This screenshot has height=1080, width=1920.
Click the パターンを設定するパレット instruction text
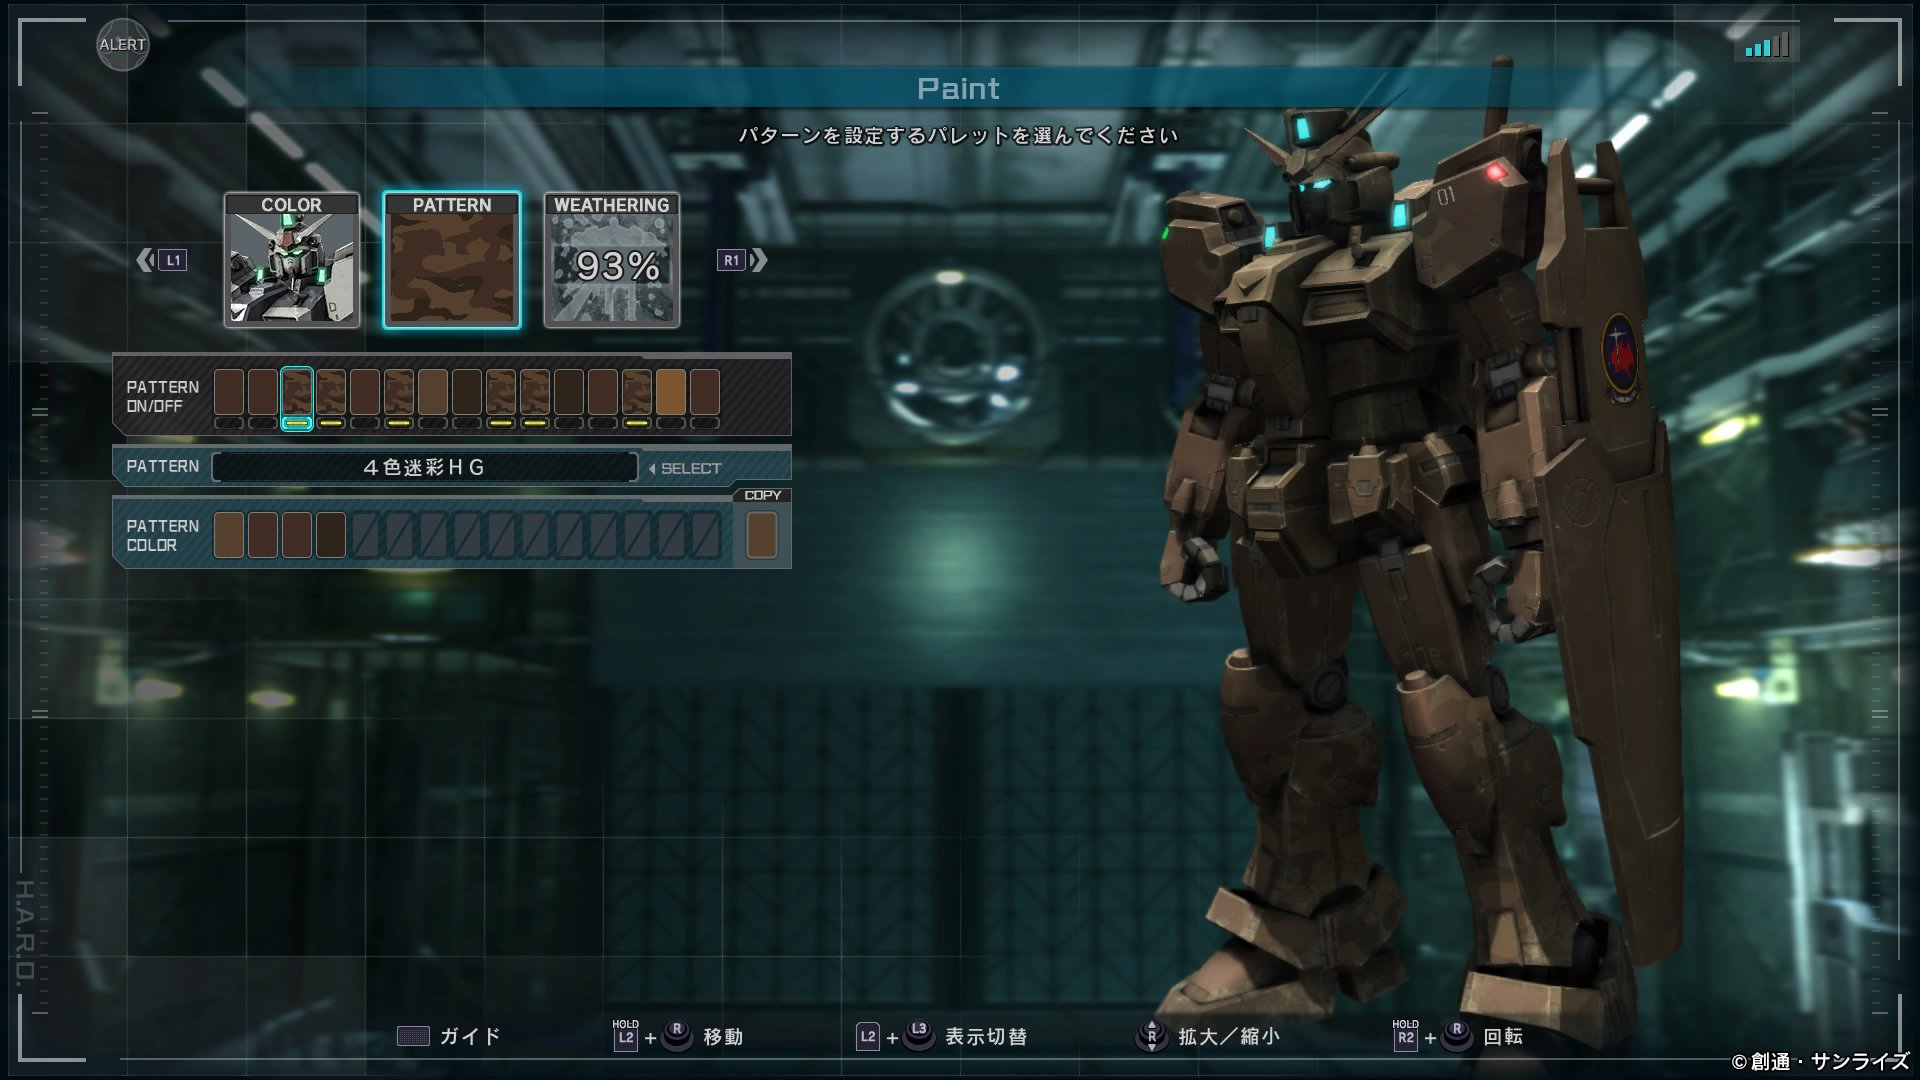pos(958,135)
